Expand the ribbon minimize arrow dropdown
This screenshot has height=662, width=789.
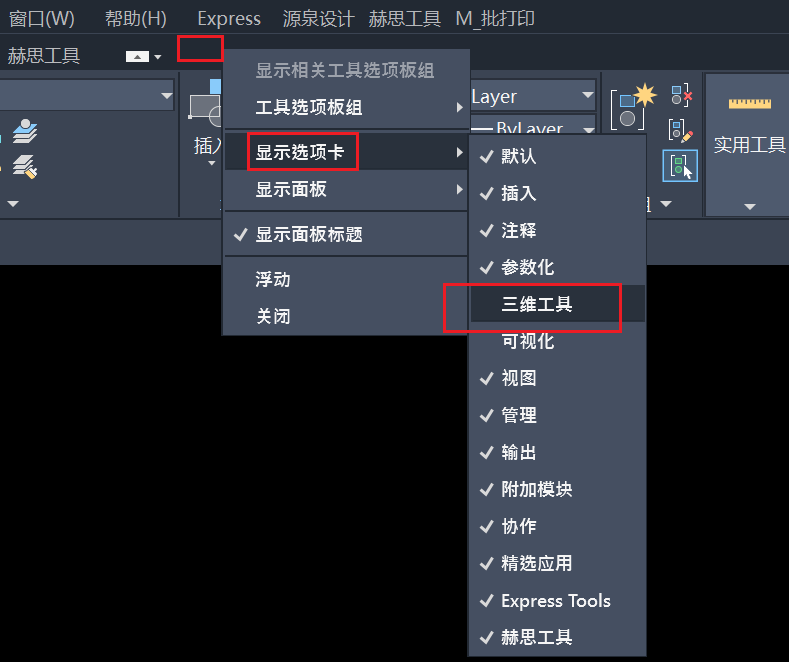158,57
